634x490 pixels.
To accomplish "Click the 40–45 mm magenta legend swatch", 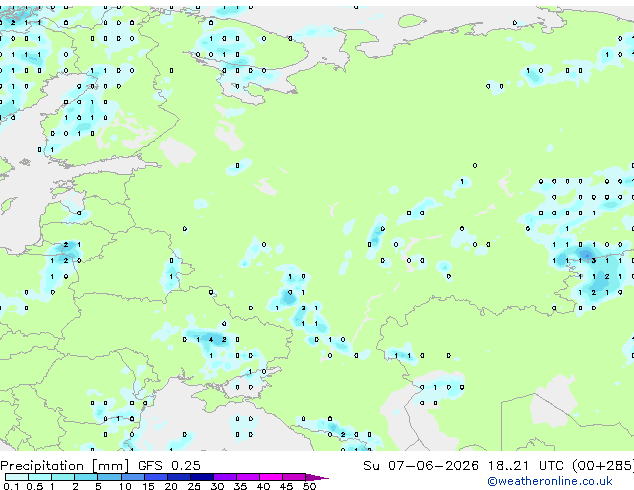I will (271, 477).
